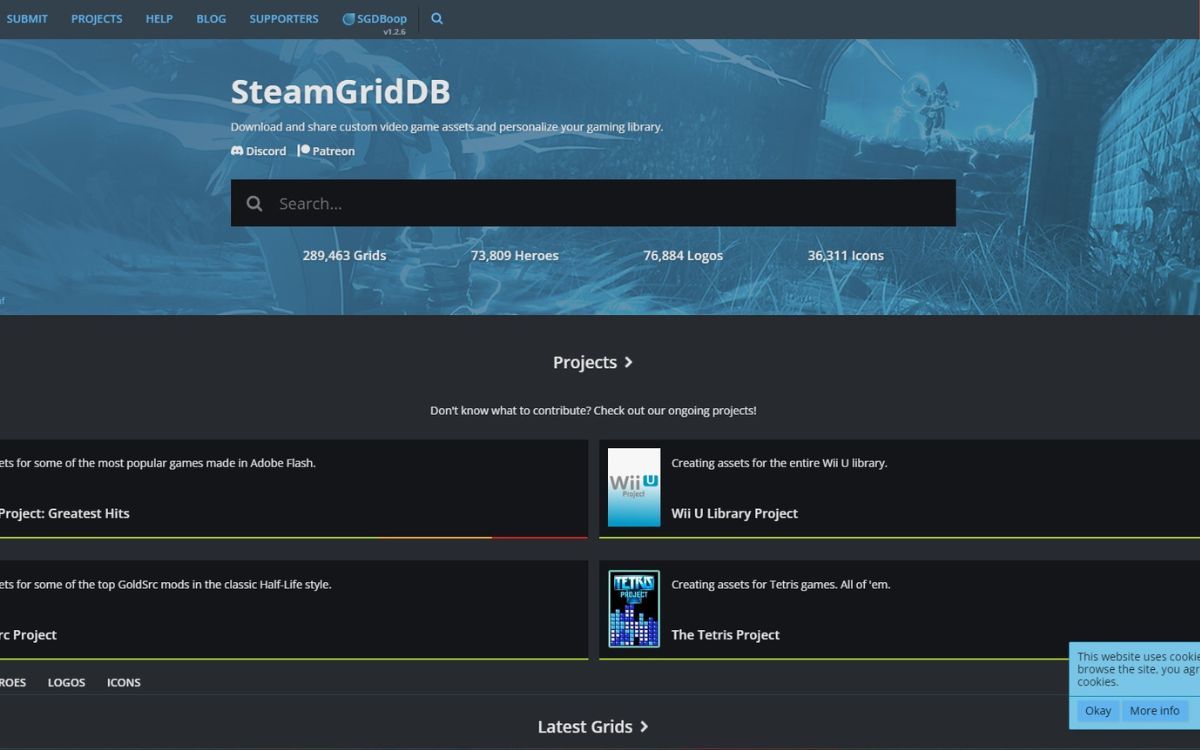1200x750 pixels.
Task: Follow the 73,809 Heroes link
Action: click(514, 255)
